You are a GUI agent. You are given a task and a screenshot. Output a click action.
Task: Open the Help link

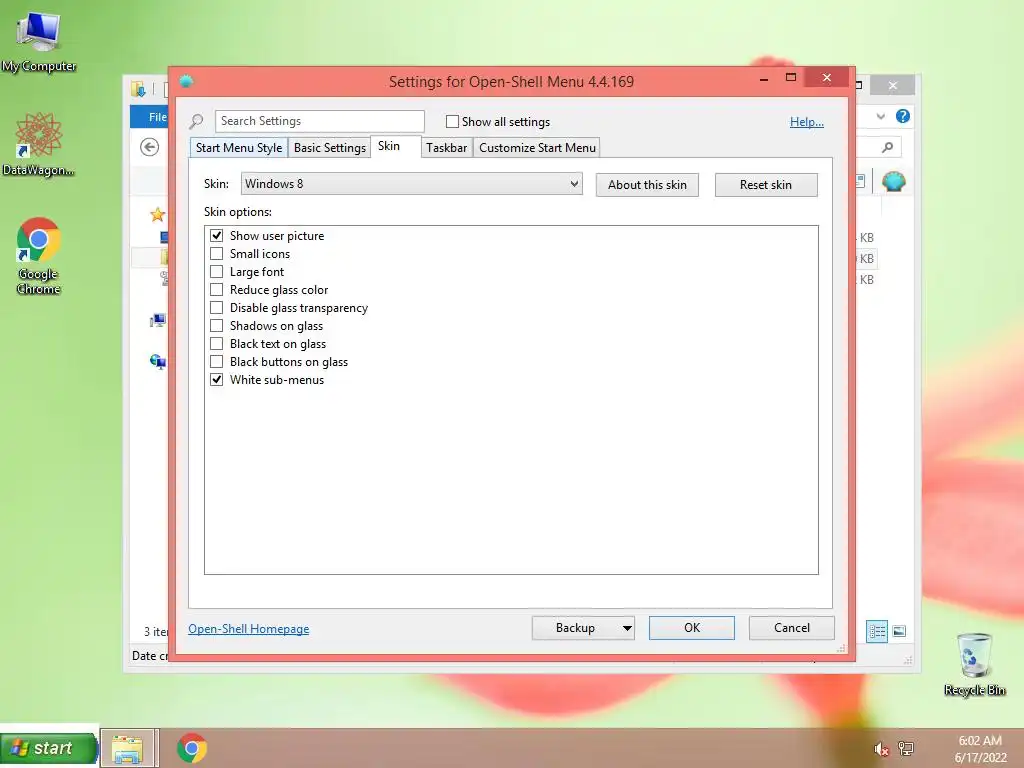(807, 122)
